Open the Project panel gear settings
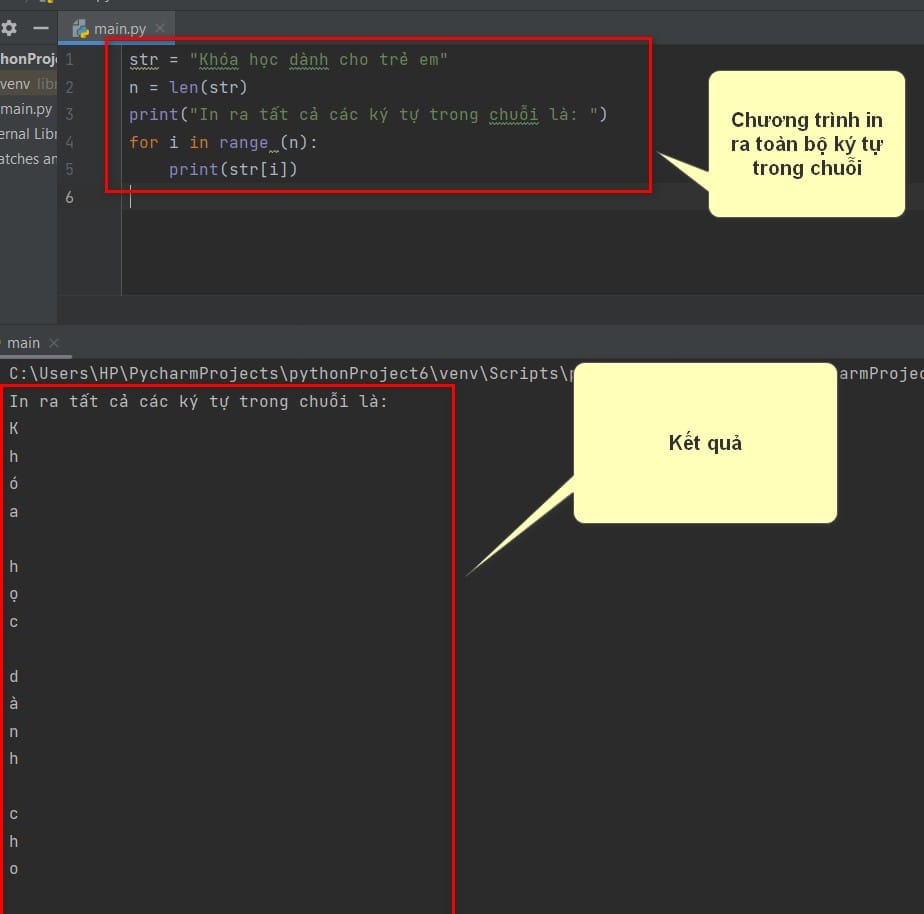 pos(9,28)
